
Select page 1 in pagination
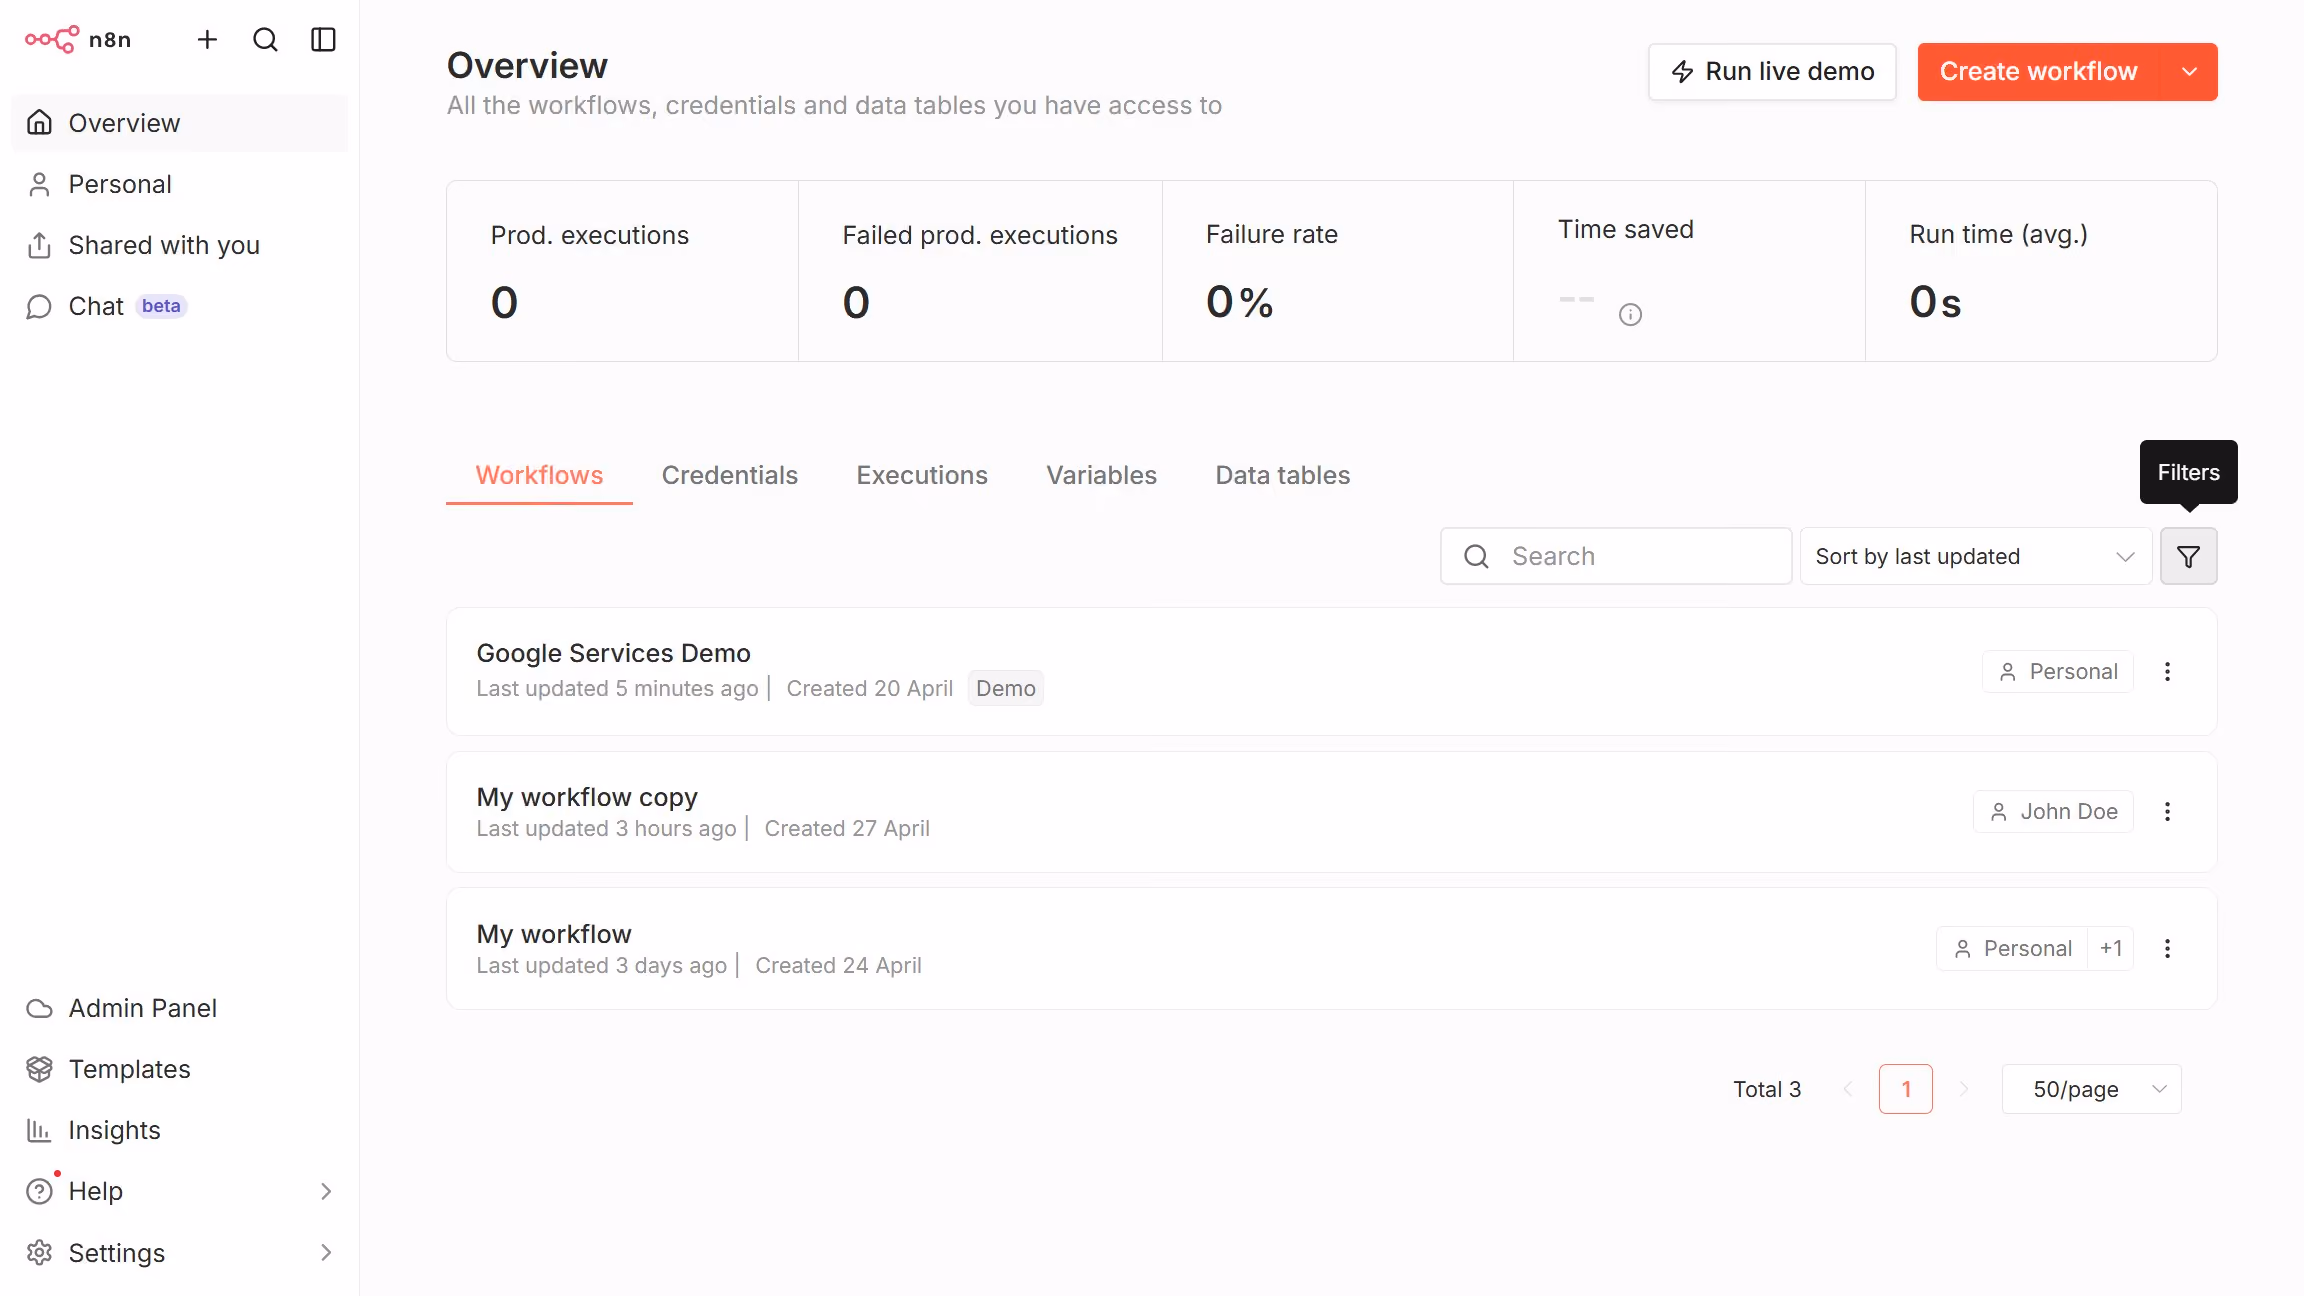click(x=1906, y=1089)
